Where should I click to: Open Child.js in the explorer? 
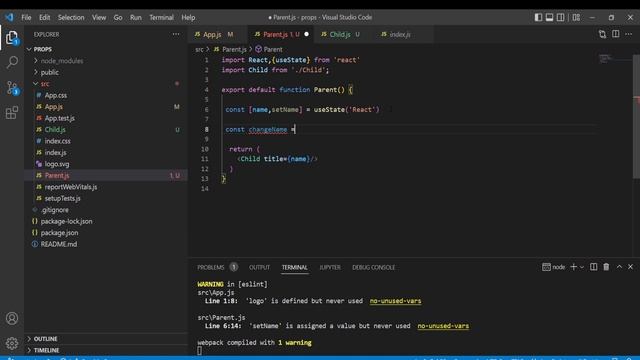coord(105,129)
